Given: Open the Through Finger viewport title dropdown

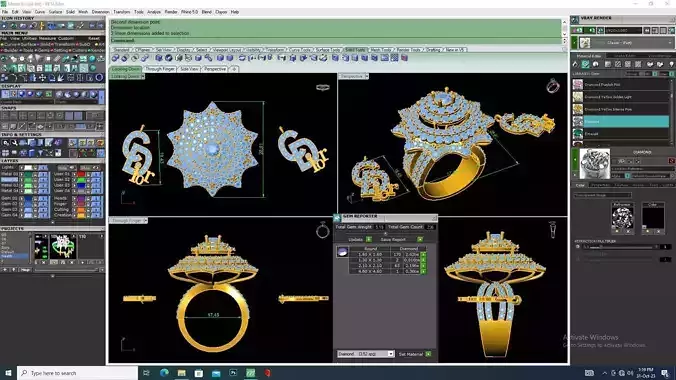Looking at the screenshot, I should 145,220.
